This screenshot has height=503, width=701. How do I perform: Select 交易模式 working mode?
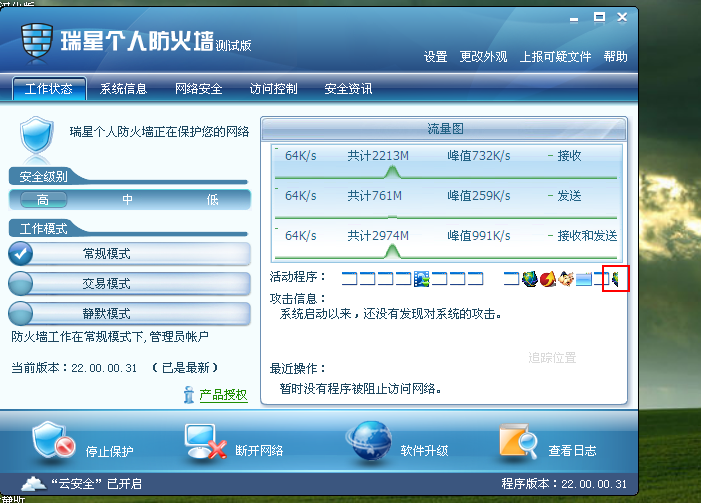130,283
